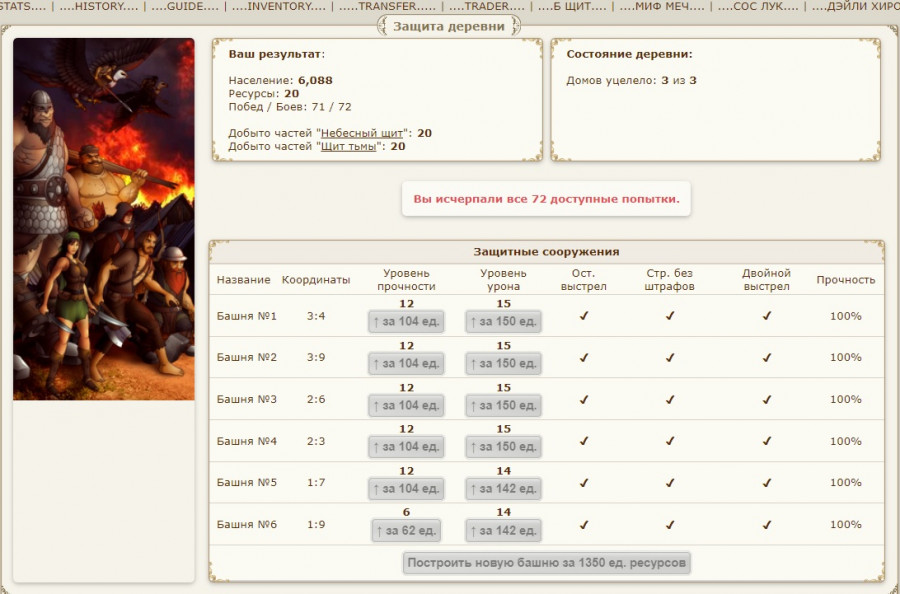Click Двойной выстрел checkmark for Башня №6

click(x=766, y=525)
